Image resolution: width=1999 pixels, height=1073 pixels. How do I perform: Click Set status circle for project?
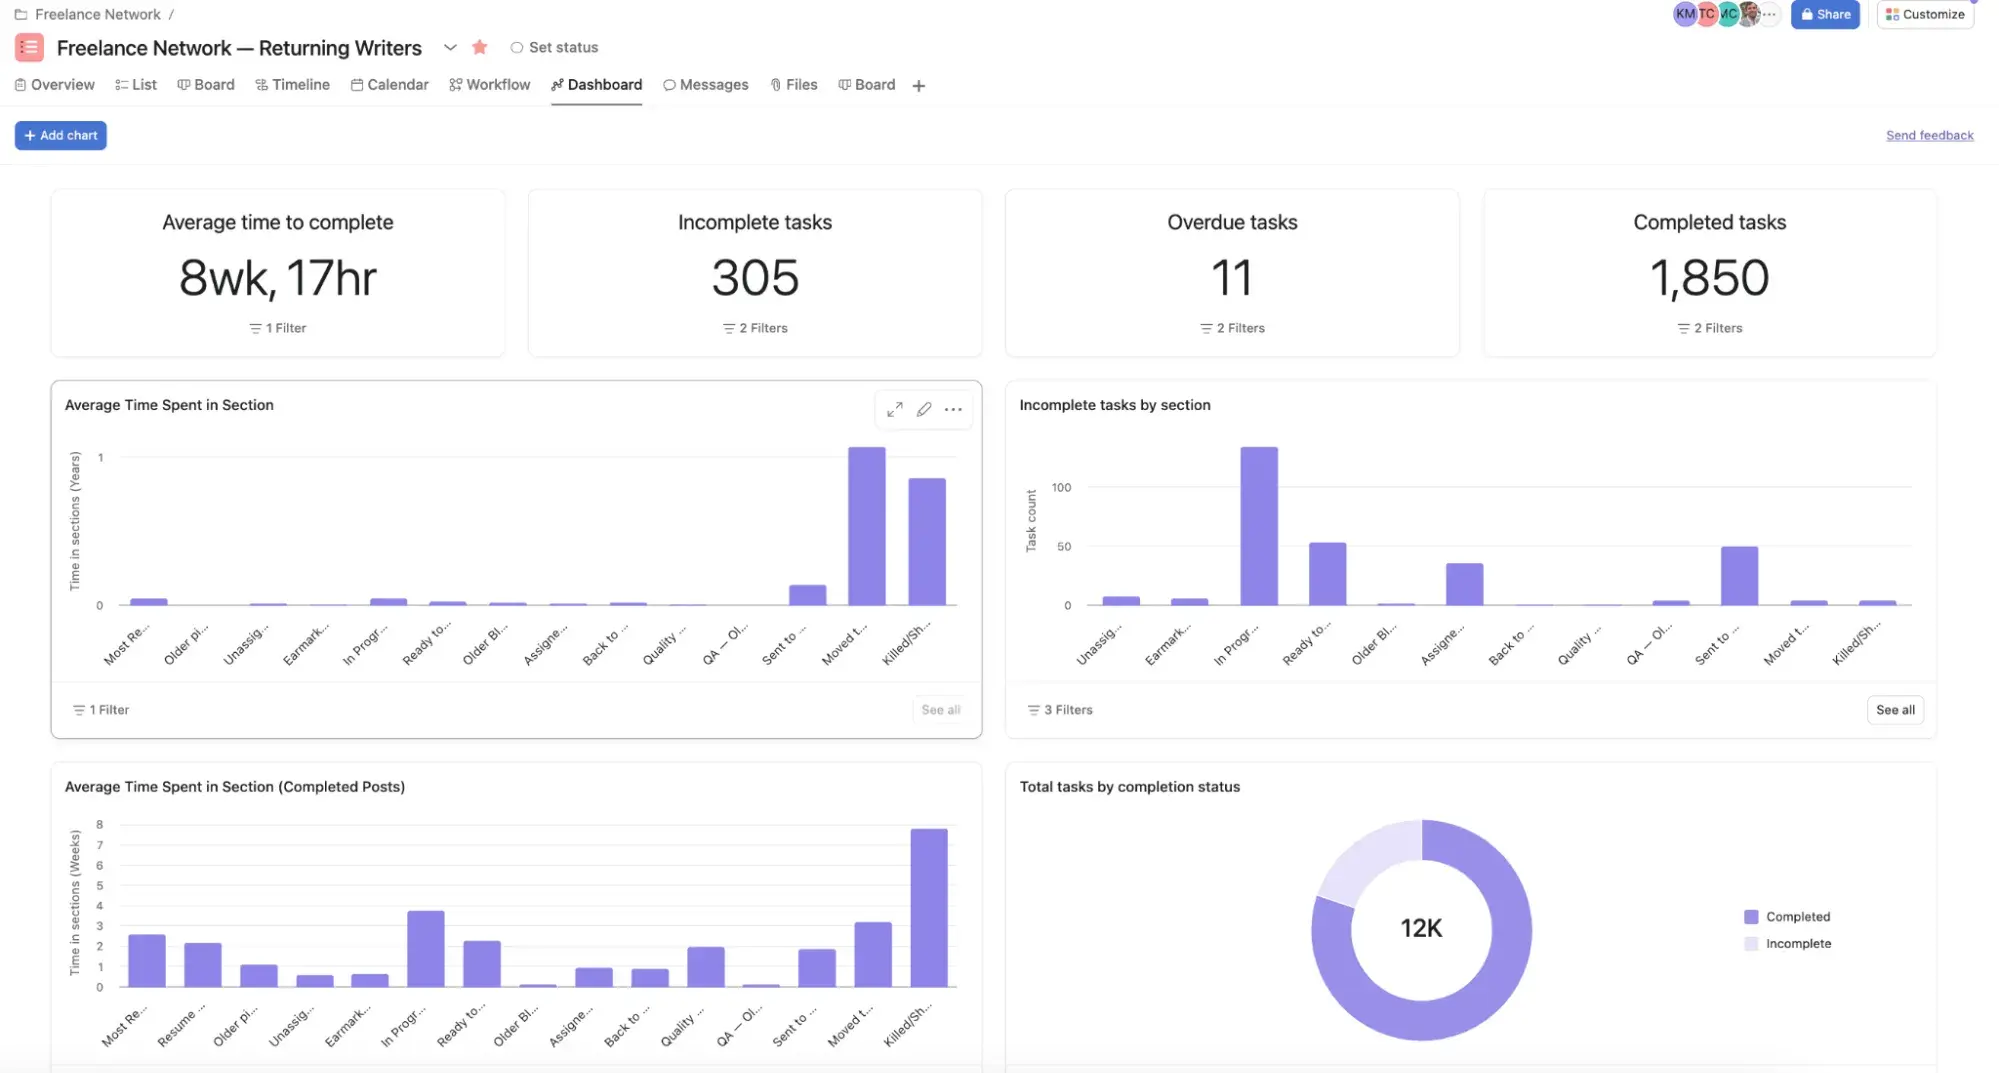coord(517,47)
